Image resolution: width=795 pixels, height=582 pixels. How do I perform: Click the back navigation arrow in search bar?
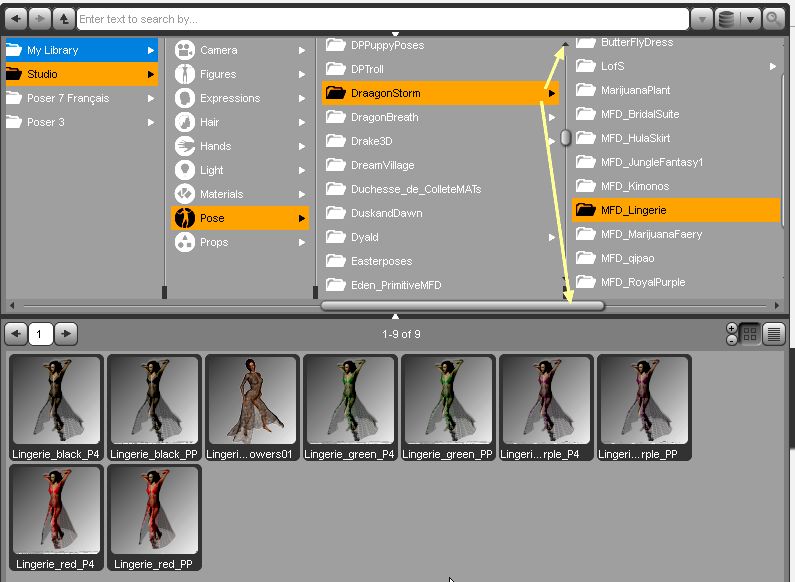(x=16, y=19)
